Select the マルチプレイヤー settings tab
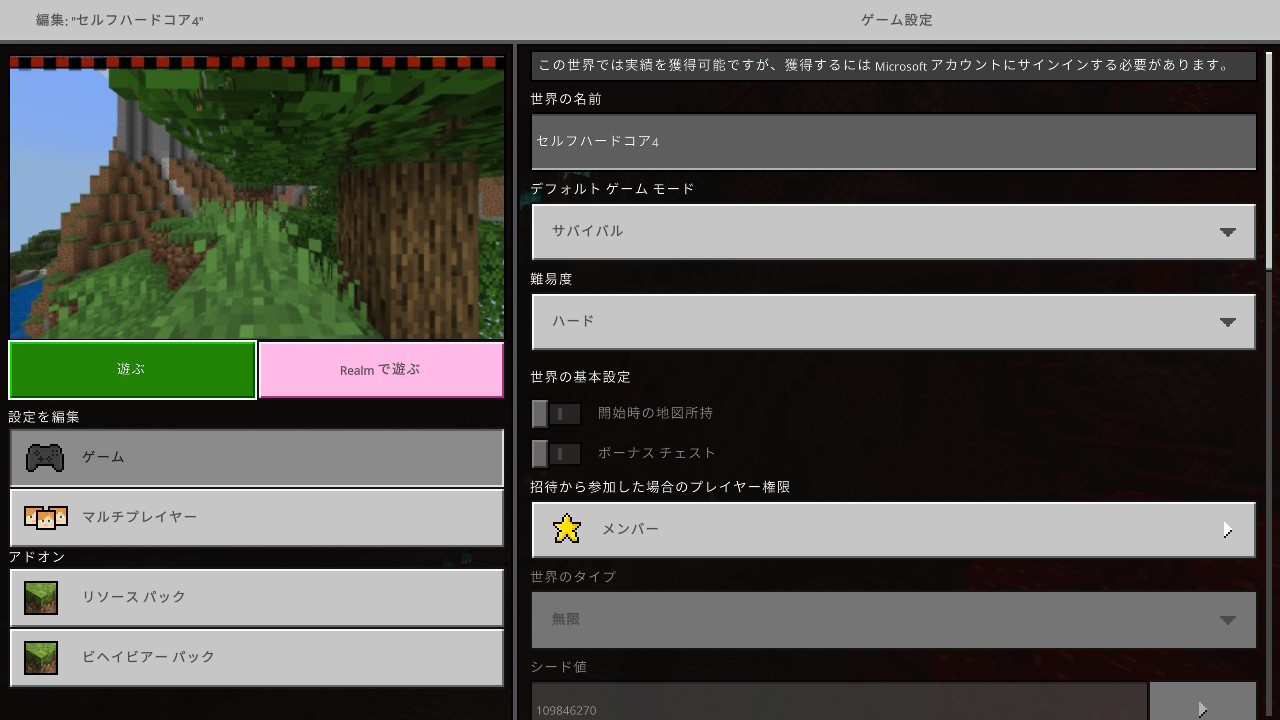The image size is (1280, 720). (x=257, y=517)
